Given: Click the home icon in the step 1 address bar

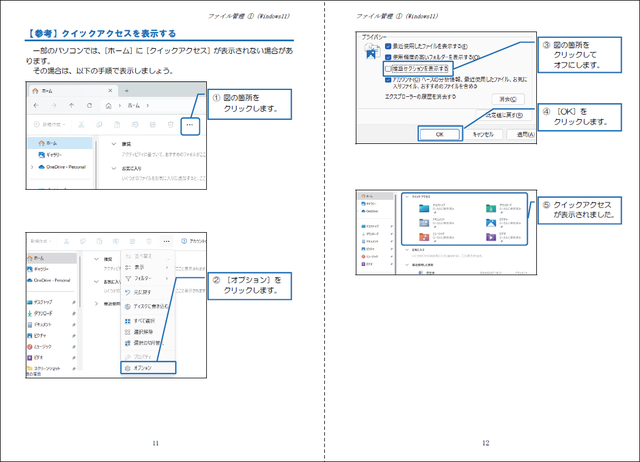Looking at the screenshot, I should point(109,106).
